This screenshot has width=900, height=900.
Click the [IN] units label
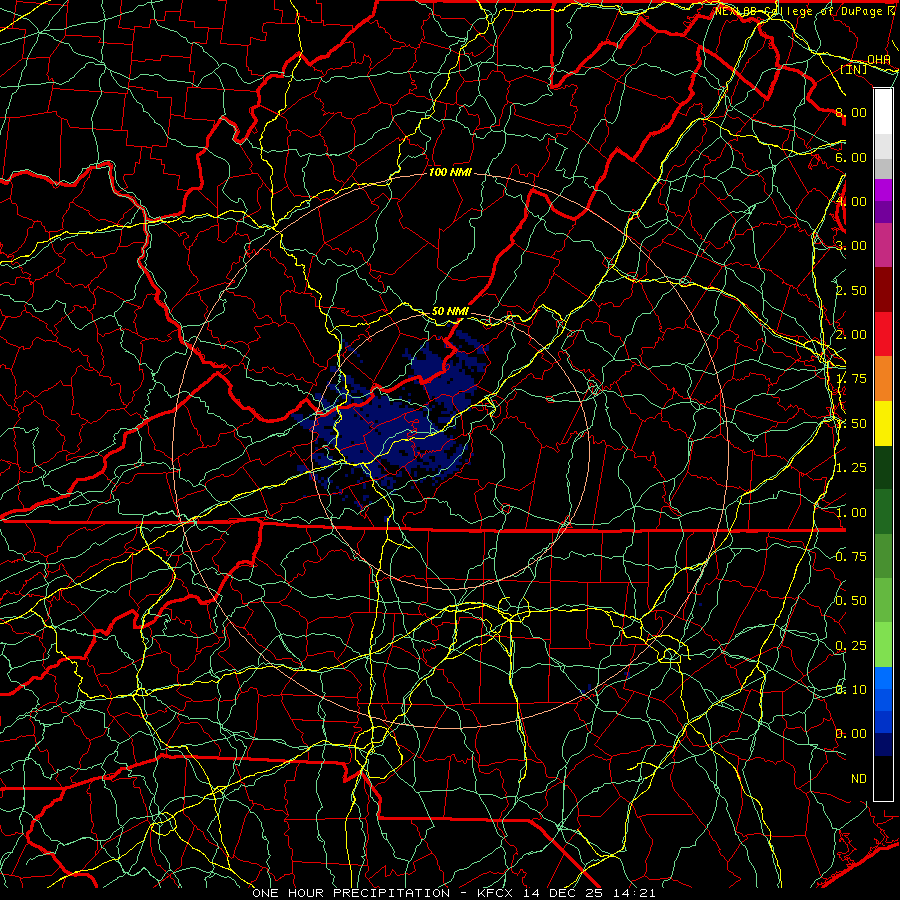854,69
